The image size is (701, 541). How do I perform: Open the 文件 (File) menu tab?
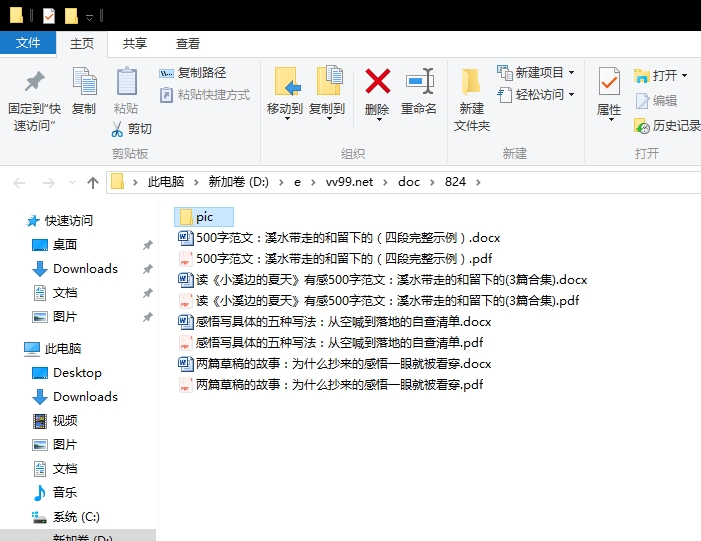[28, 43]
